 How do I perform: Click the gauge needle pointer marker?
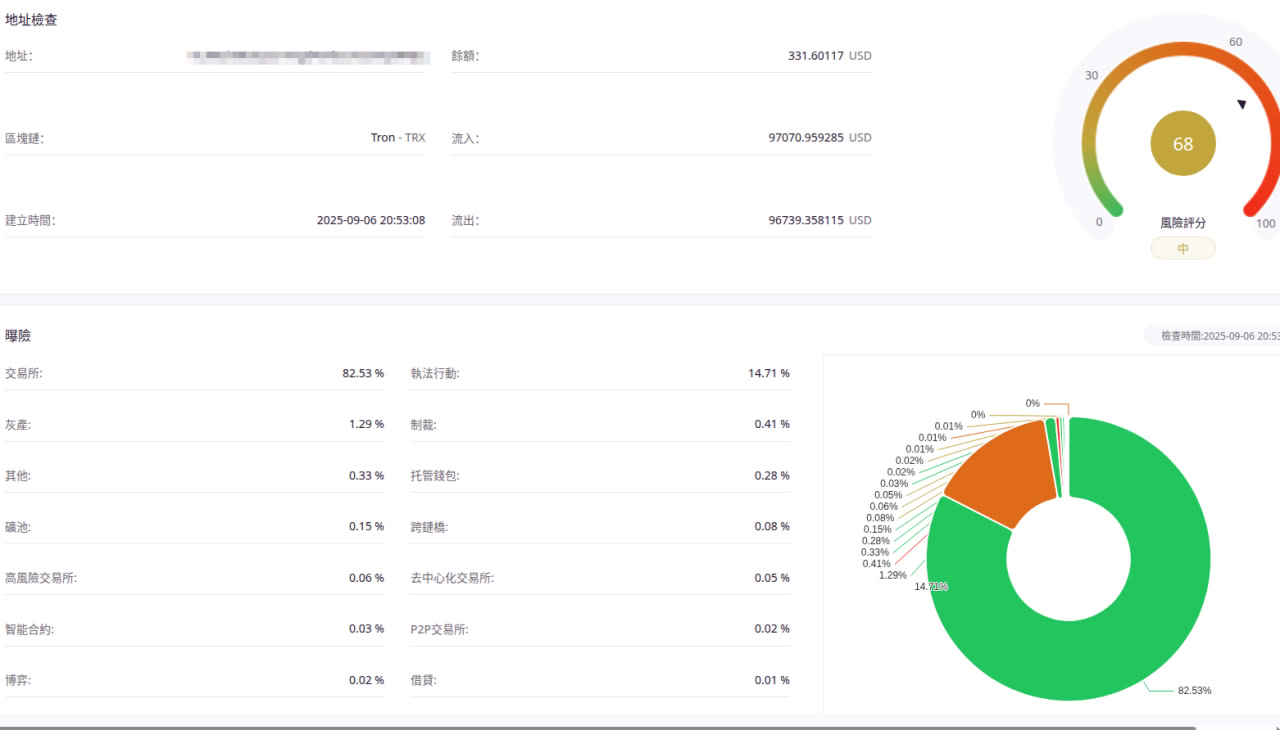(1242, 104)
